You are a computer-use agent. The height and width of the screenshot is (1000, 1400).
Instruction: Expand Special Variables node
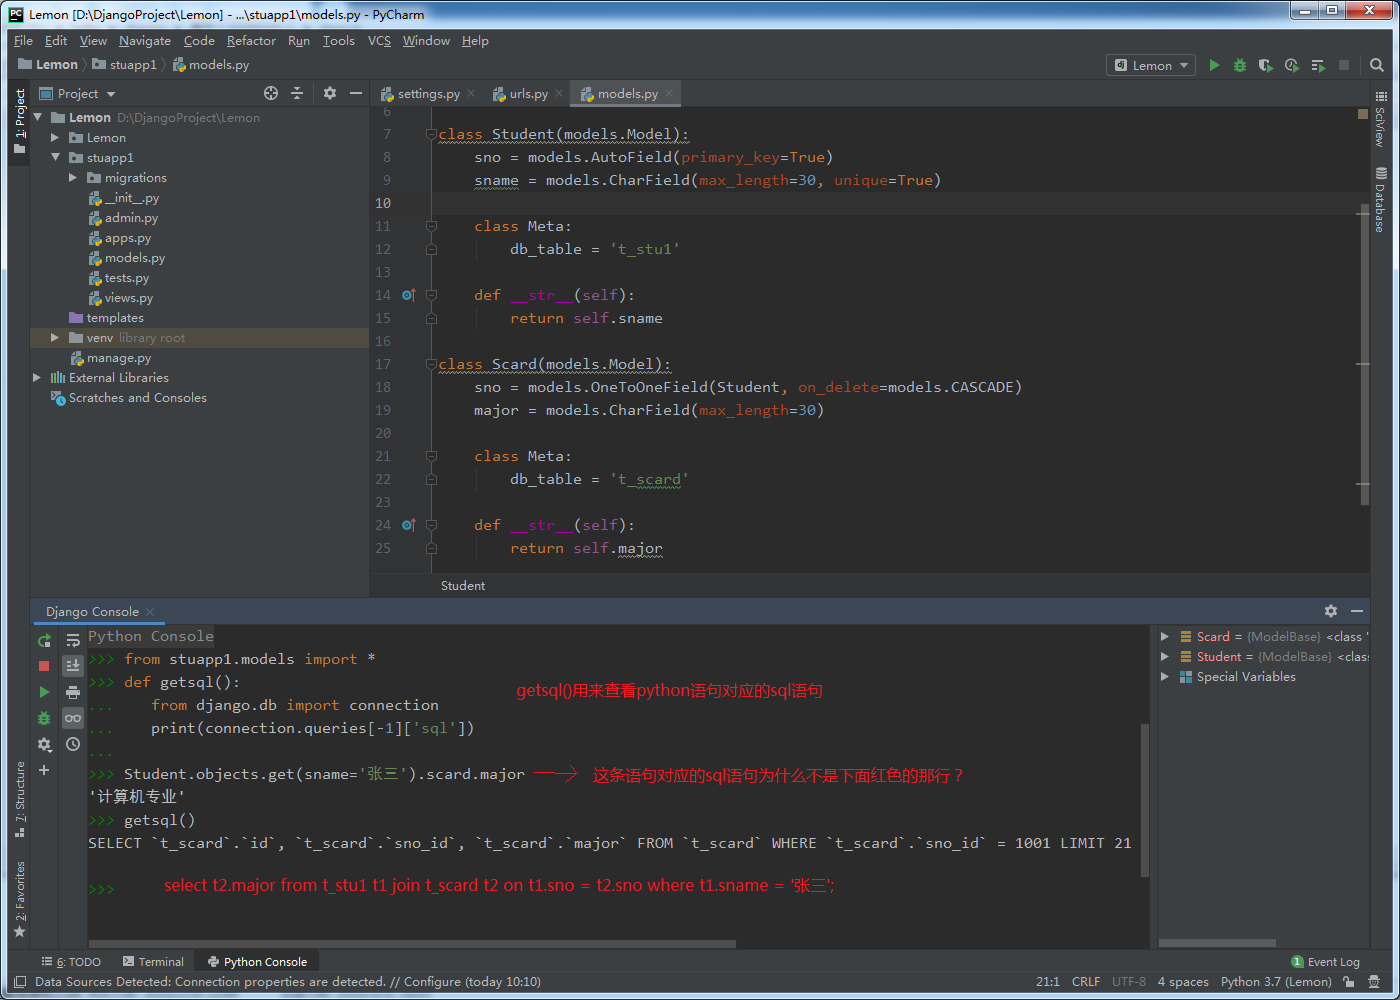1165,677
